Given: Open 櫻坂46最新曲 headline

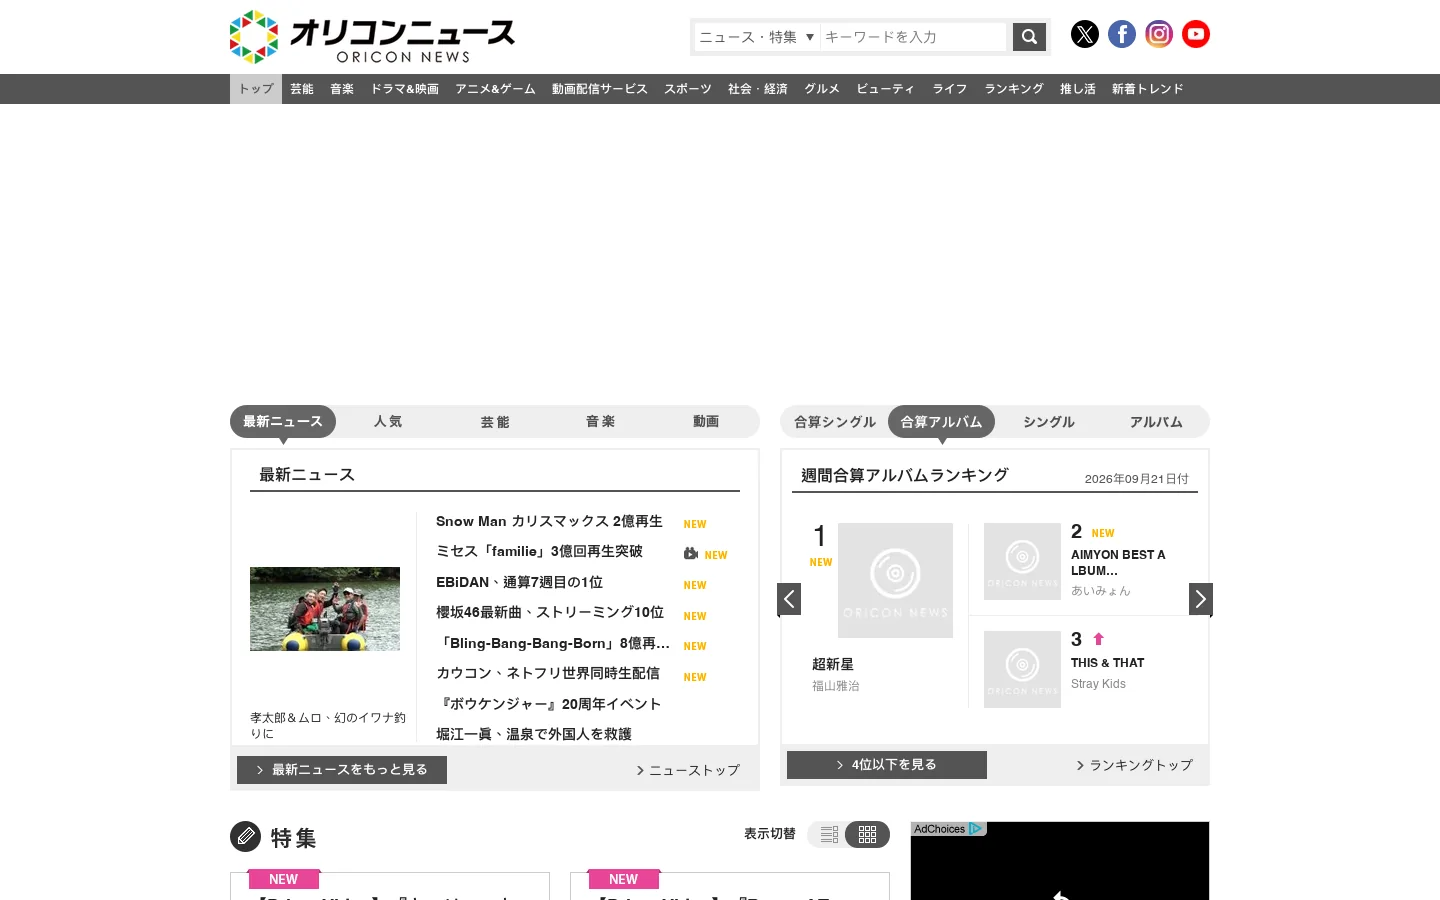Looking at the screenshot, I should (550, 612).
